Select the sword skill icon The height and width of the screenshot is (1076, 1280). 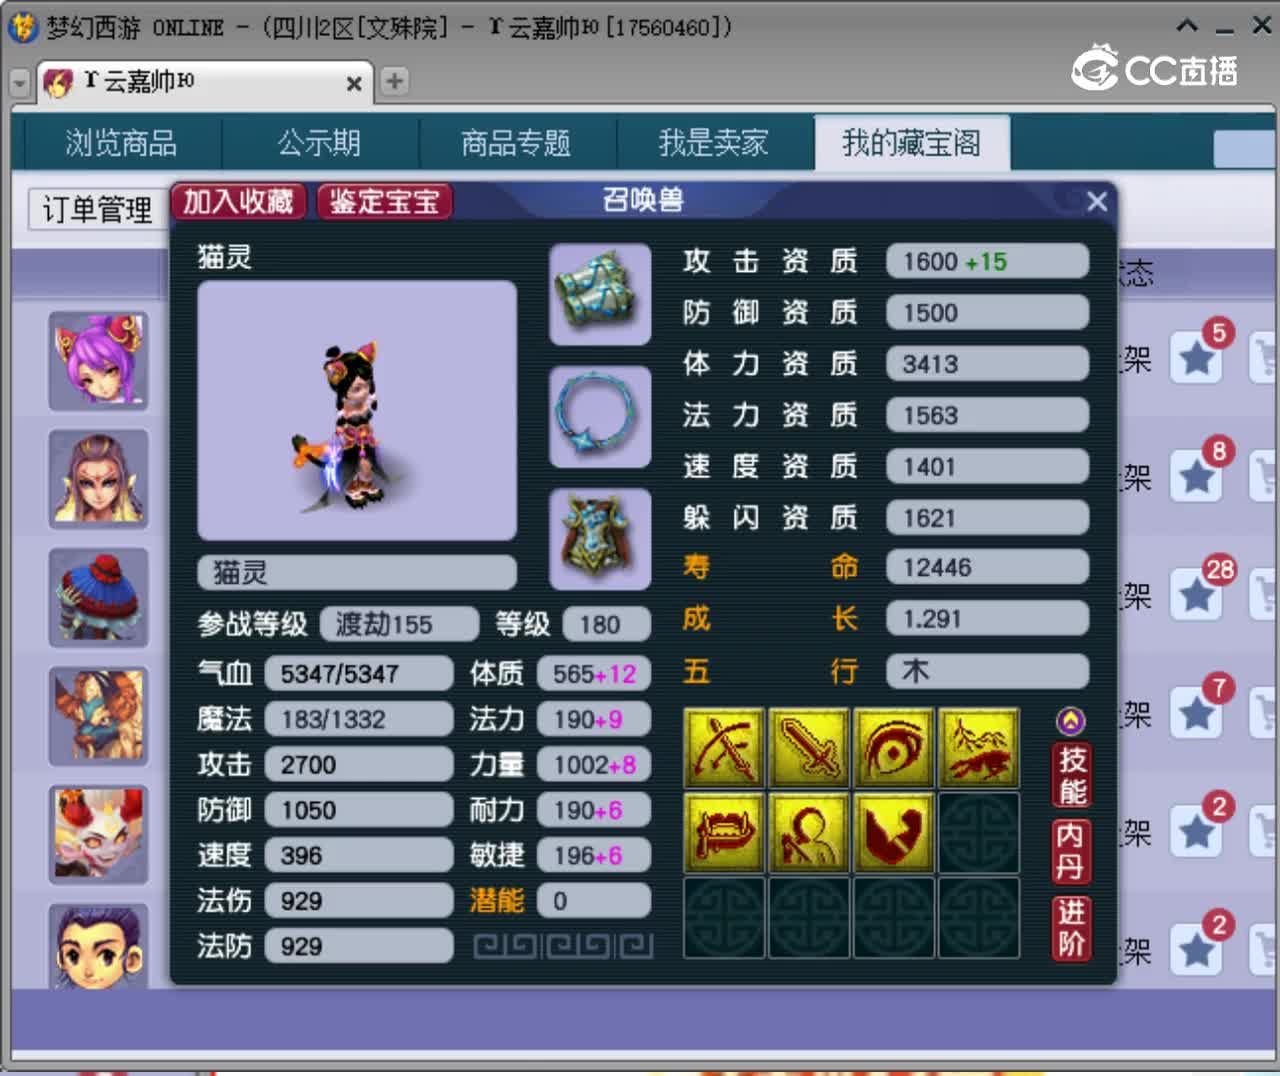point(808,748)
